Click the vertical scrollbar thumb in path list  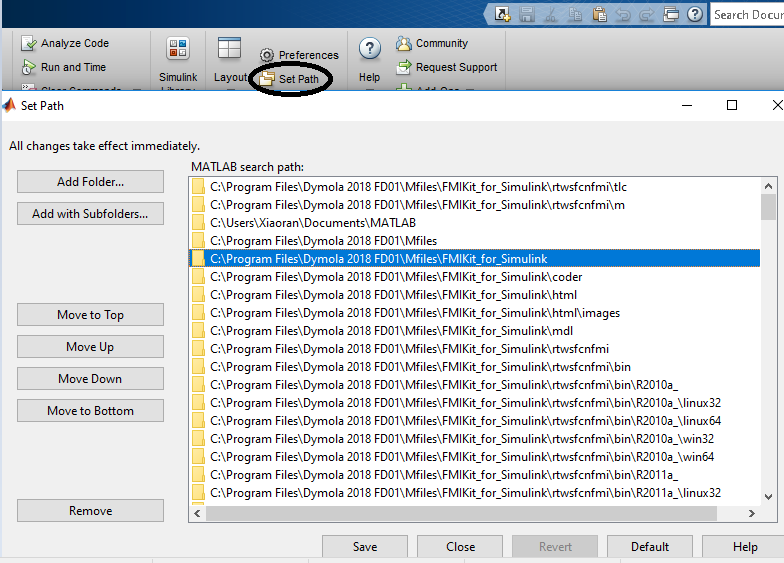click(768, 207)
